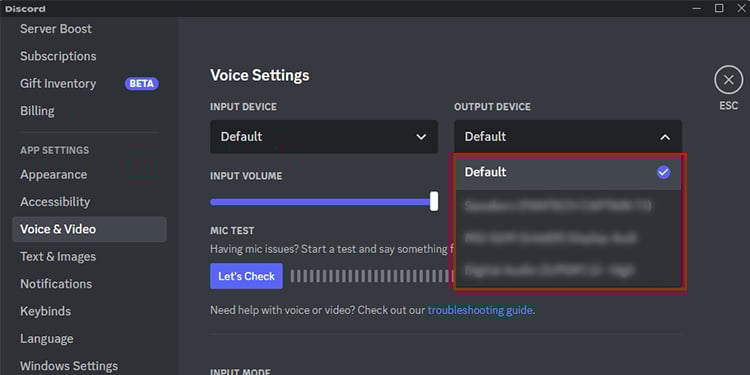The height and width of the screenshot is (375, 750).
Task: Open the Billing settings page
Action: point(37,111)
